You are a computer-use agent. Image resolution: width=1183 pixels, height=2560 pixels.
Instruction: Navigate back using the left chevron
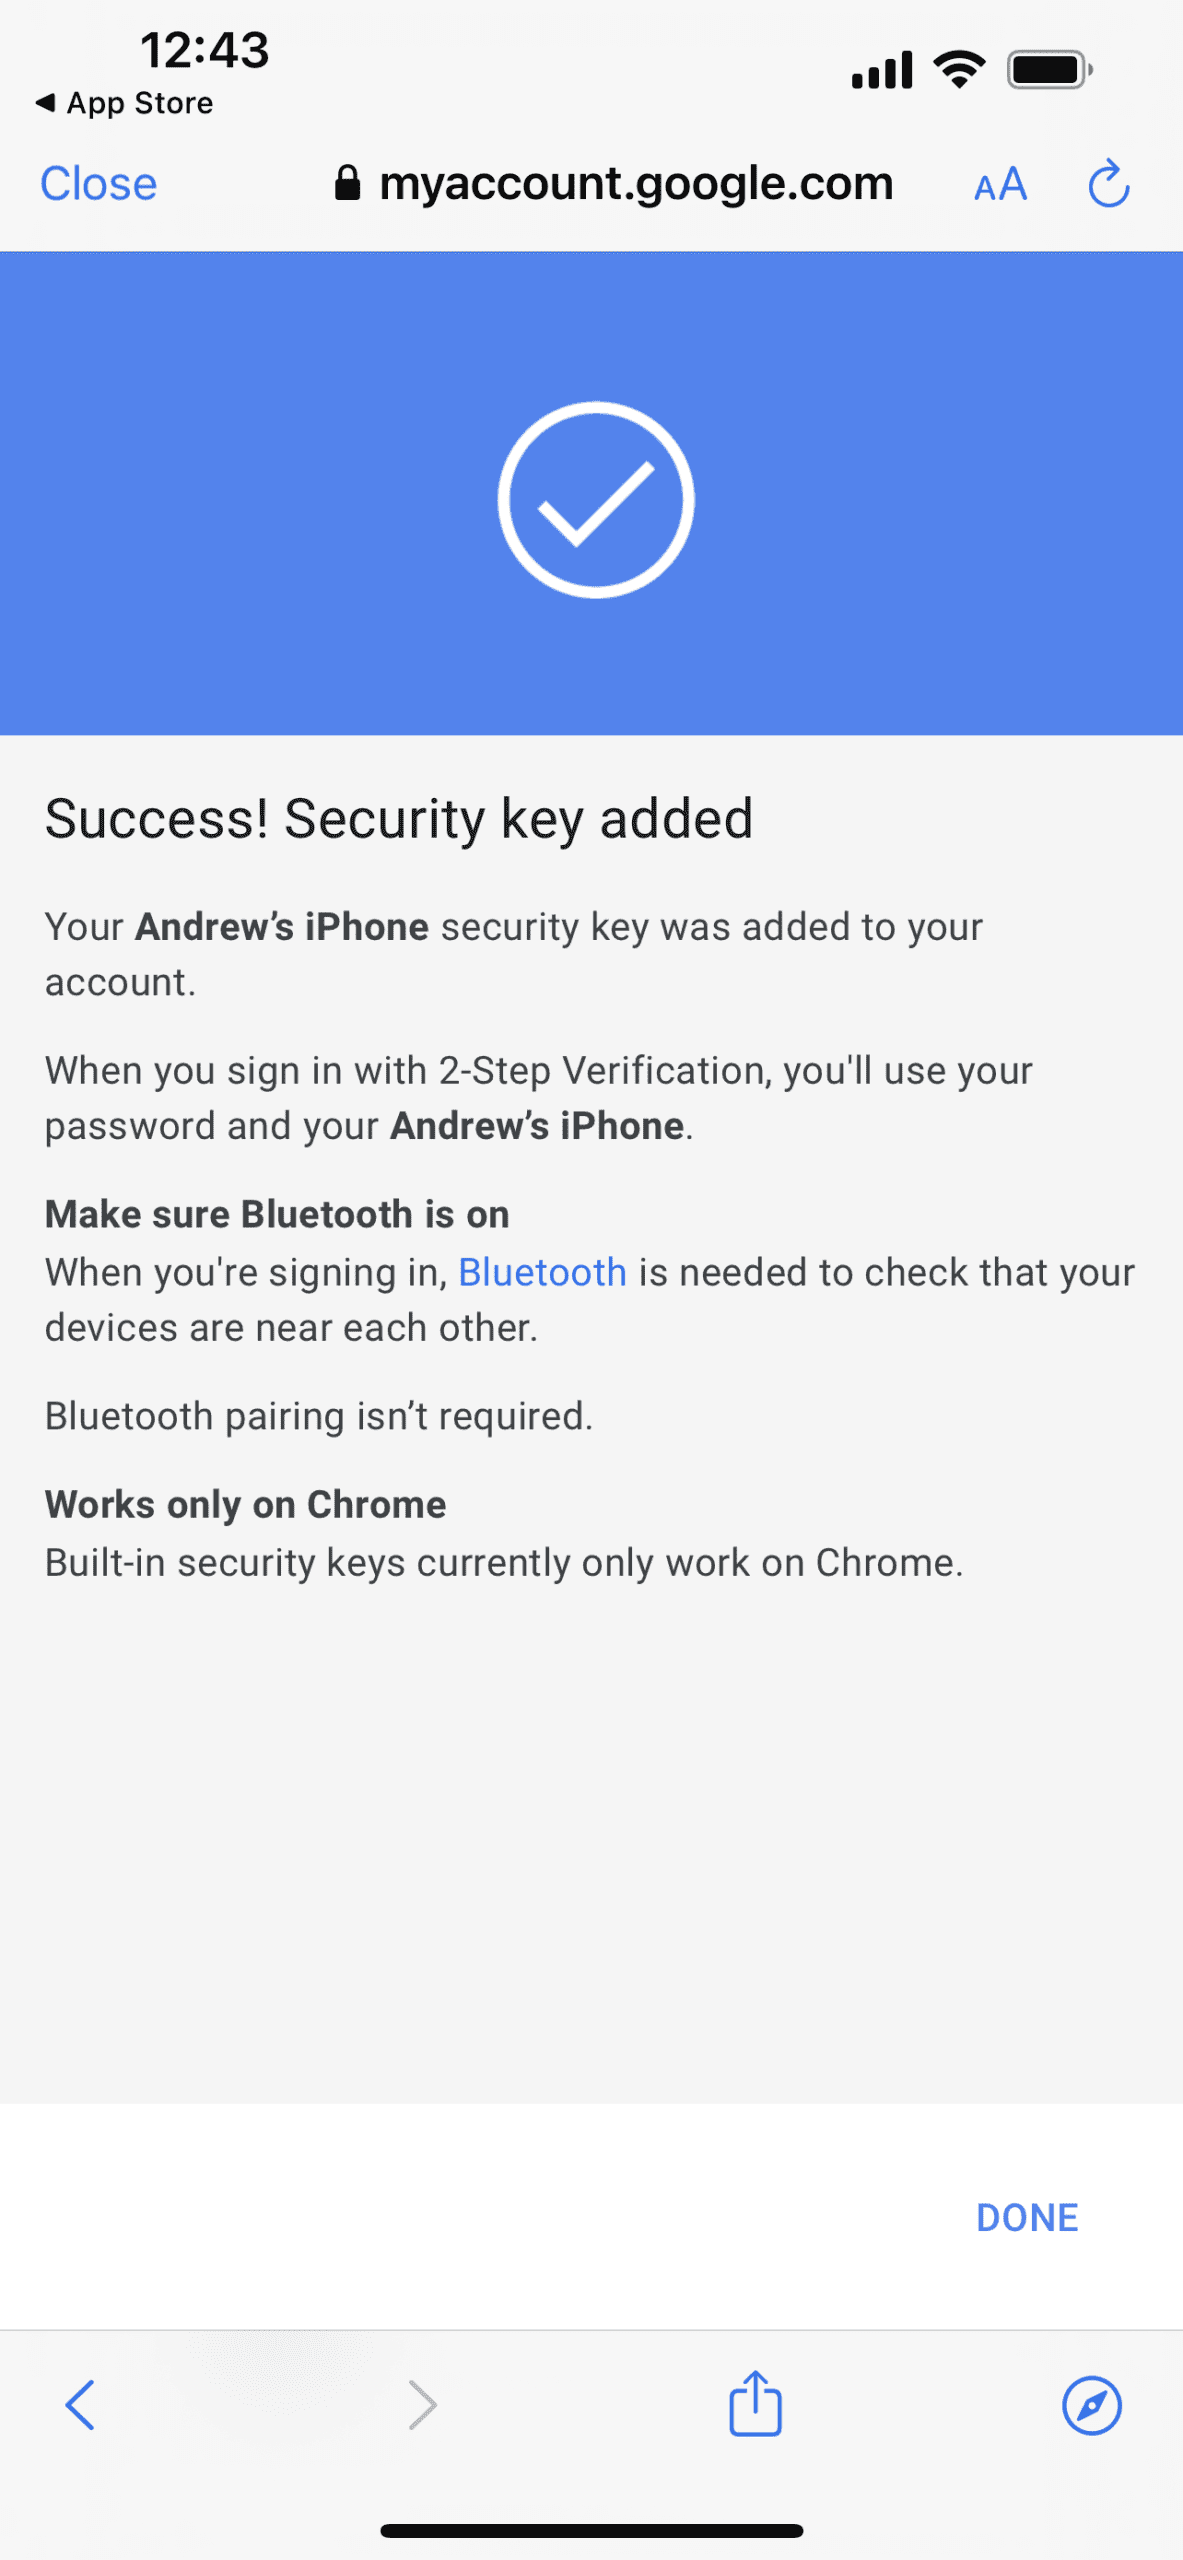coord(82,2406)
